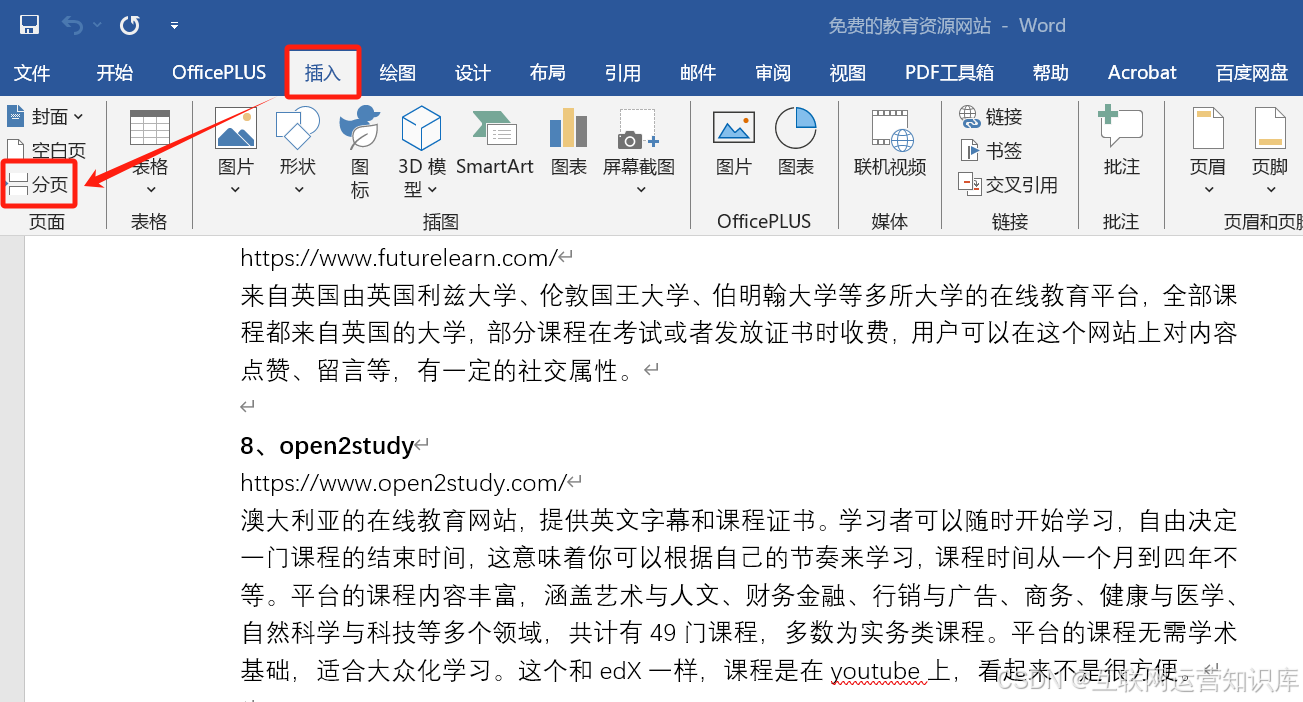
Task: Click paragraph starting 澳大利亚的在线教育网站
Action: [x=739, y=596]
